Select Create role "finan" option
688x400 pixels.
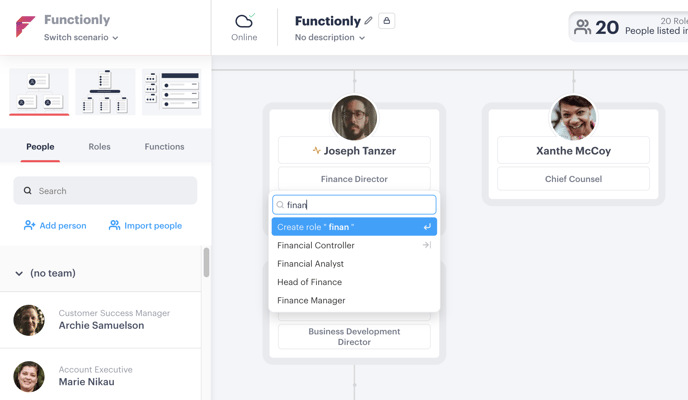point(354,227)
